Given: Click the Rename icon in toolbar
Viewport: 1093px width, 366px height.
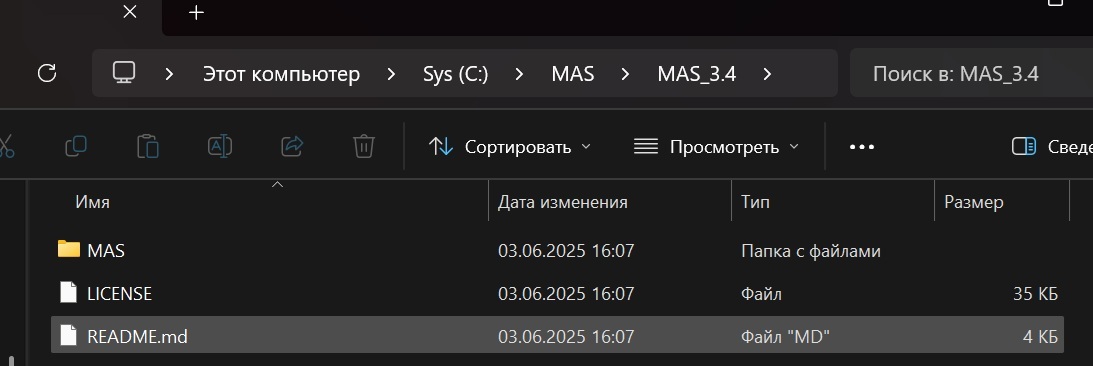Looking at the screenshot, I should pos(220,146).
